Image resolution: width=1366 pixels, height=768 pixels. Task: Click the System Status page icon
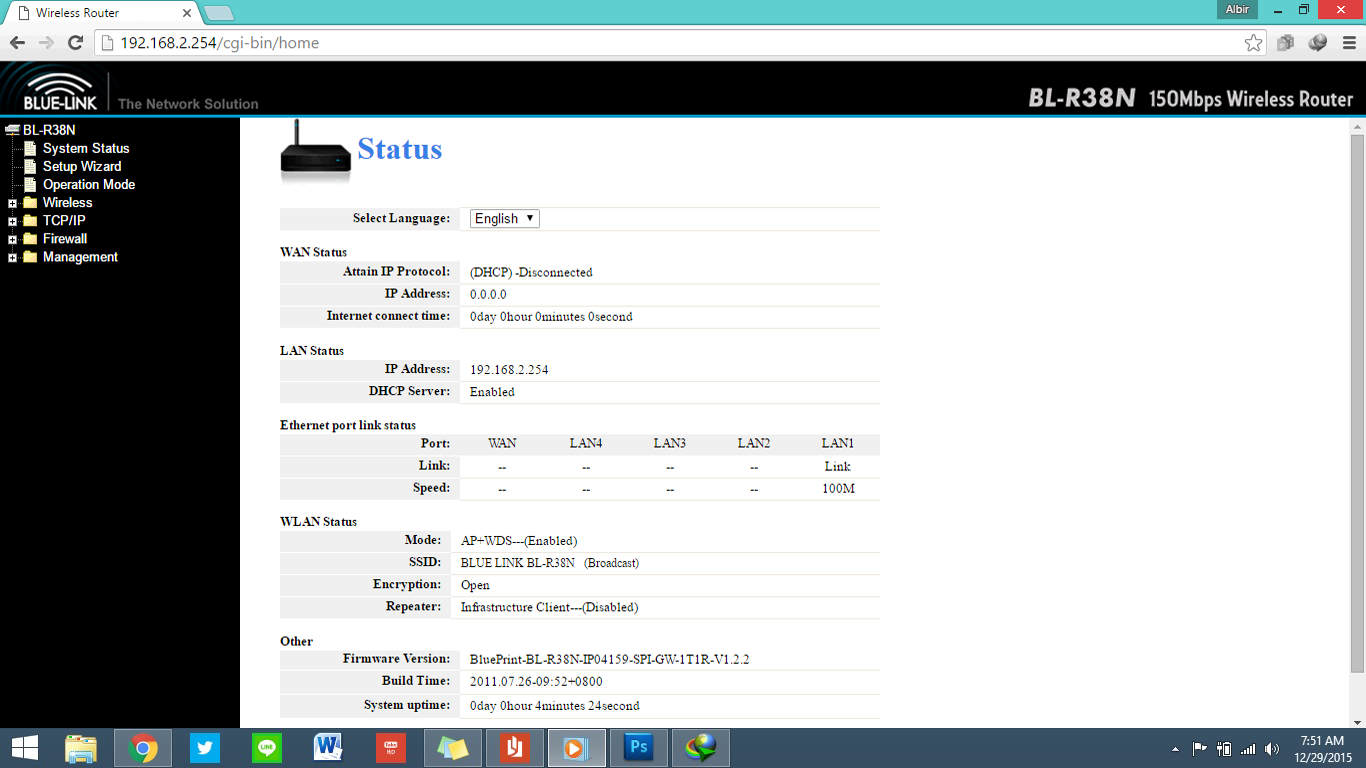point(30,148)
